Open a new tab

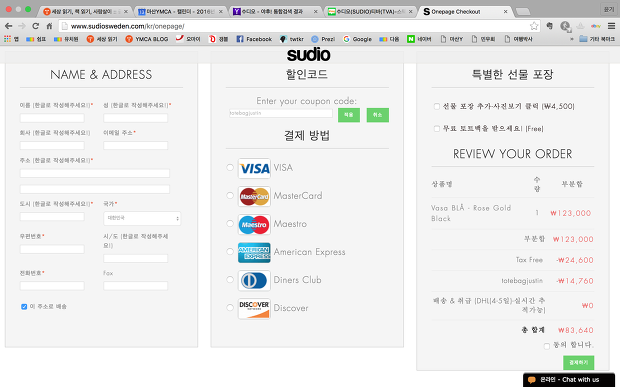523,12
